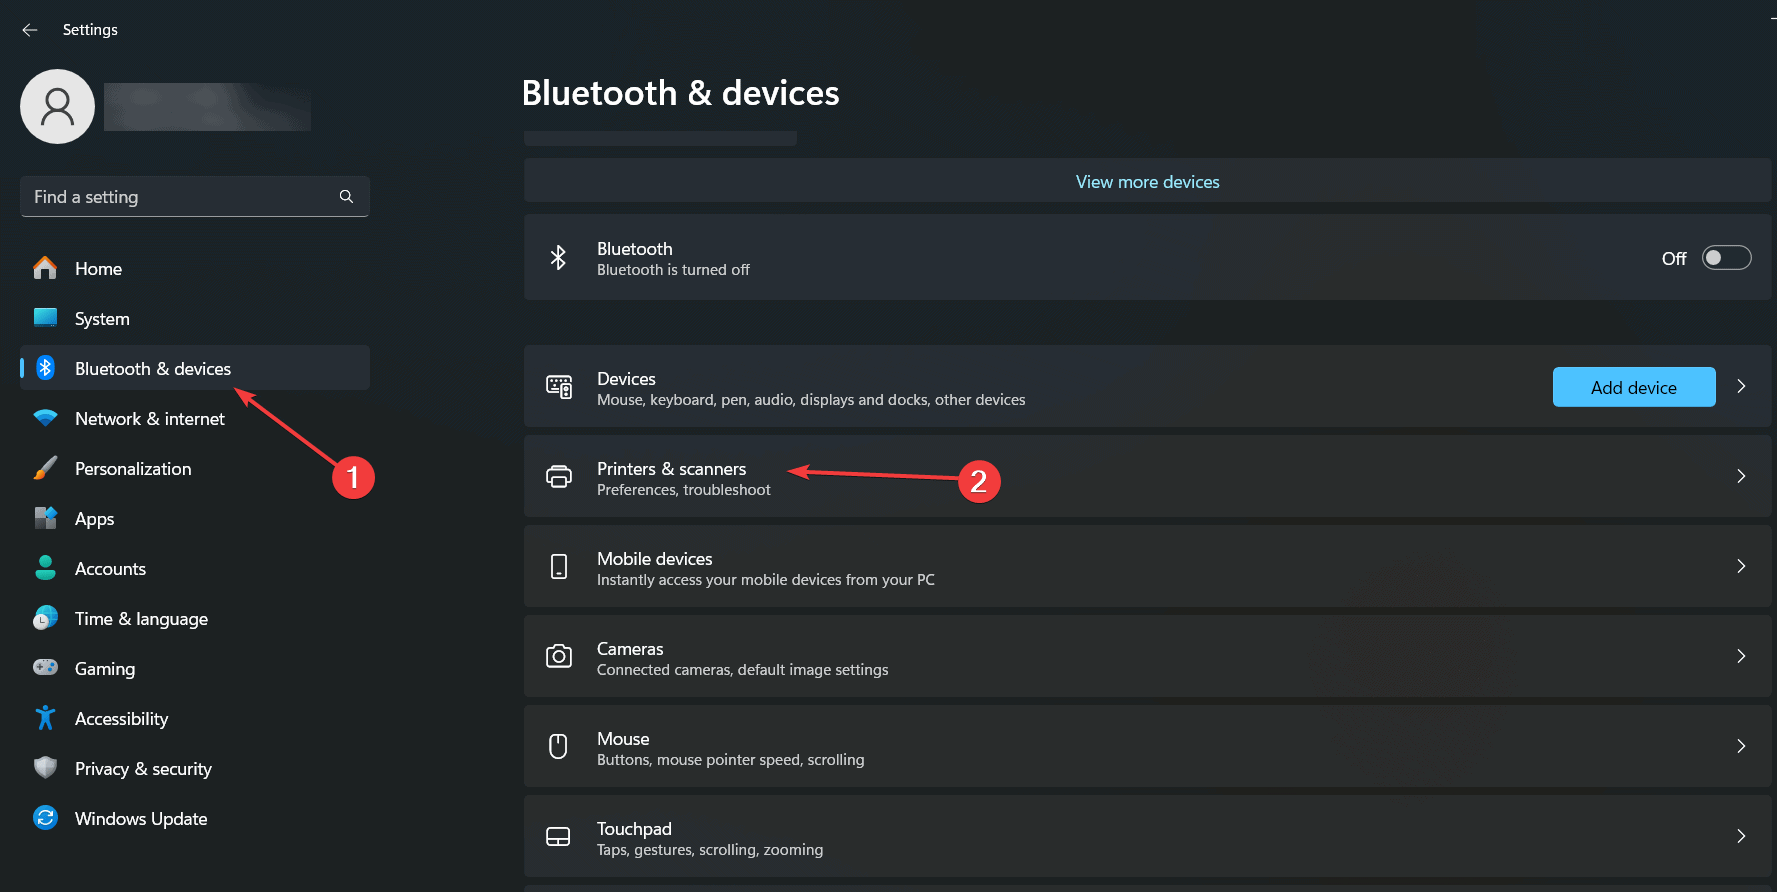Click the Printers & scanners printer icon
The image size is (1777, 892).
coord(559,477)
